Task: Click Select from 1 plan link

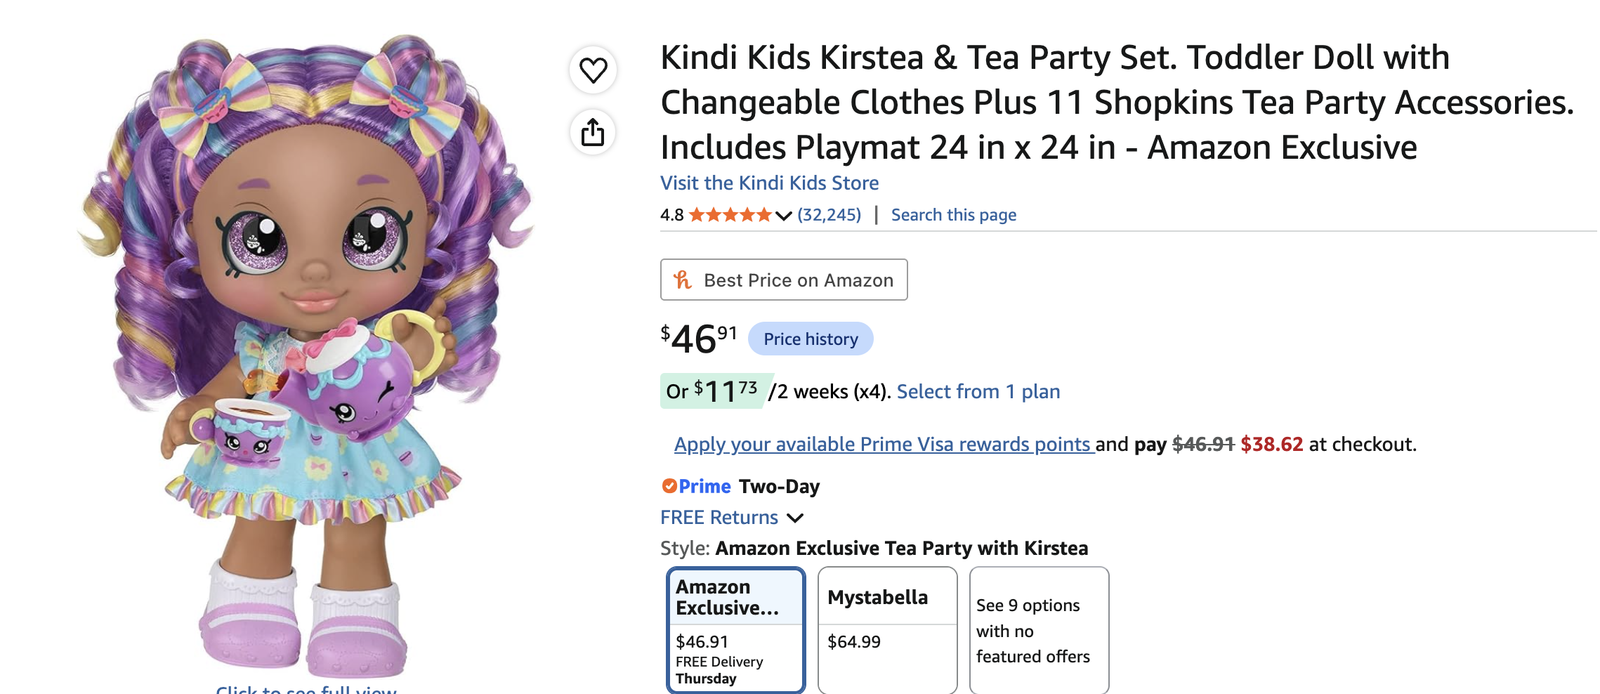Action: point(978,392)
